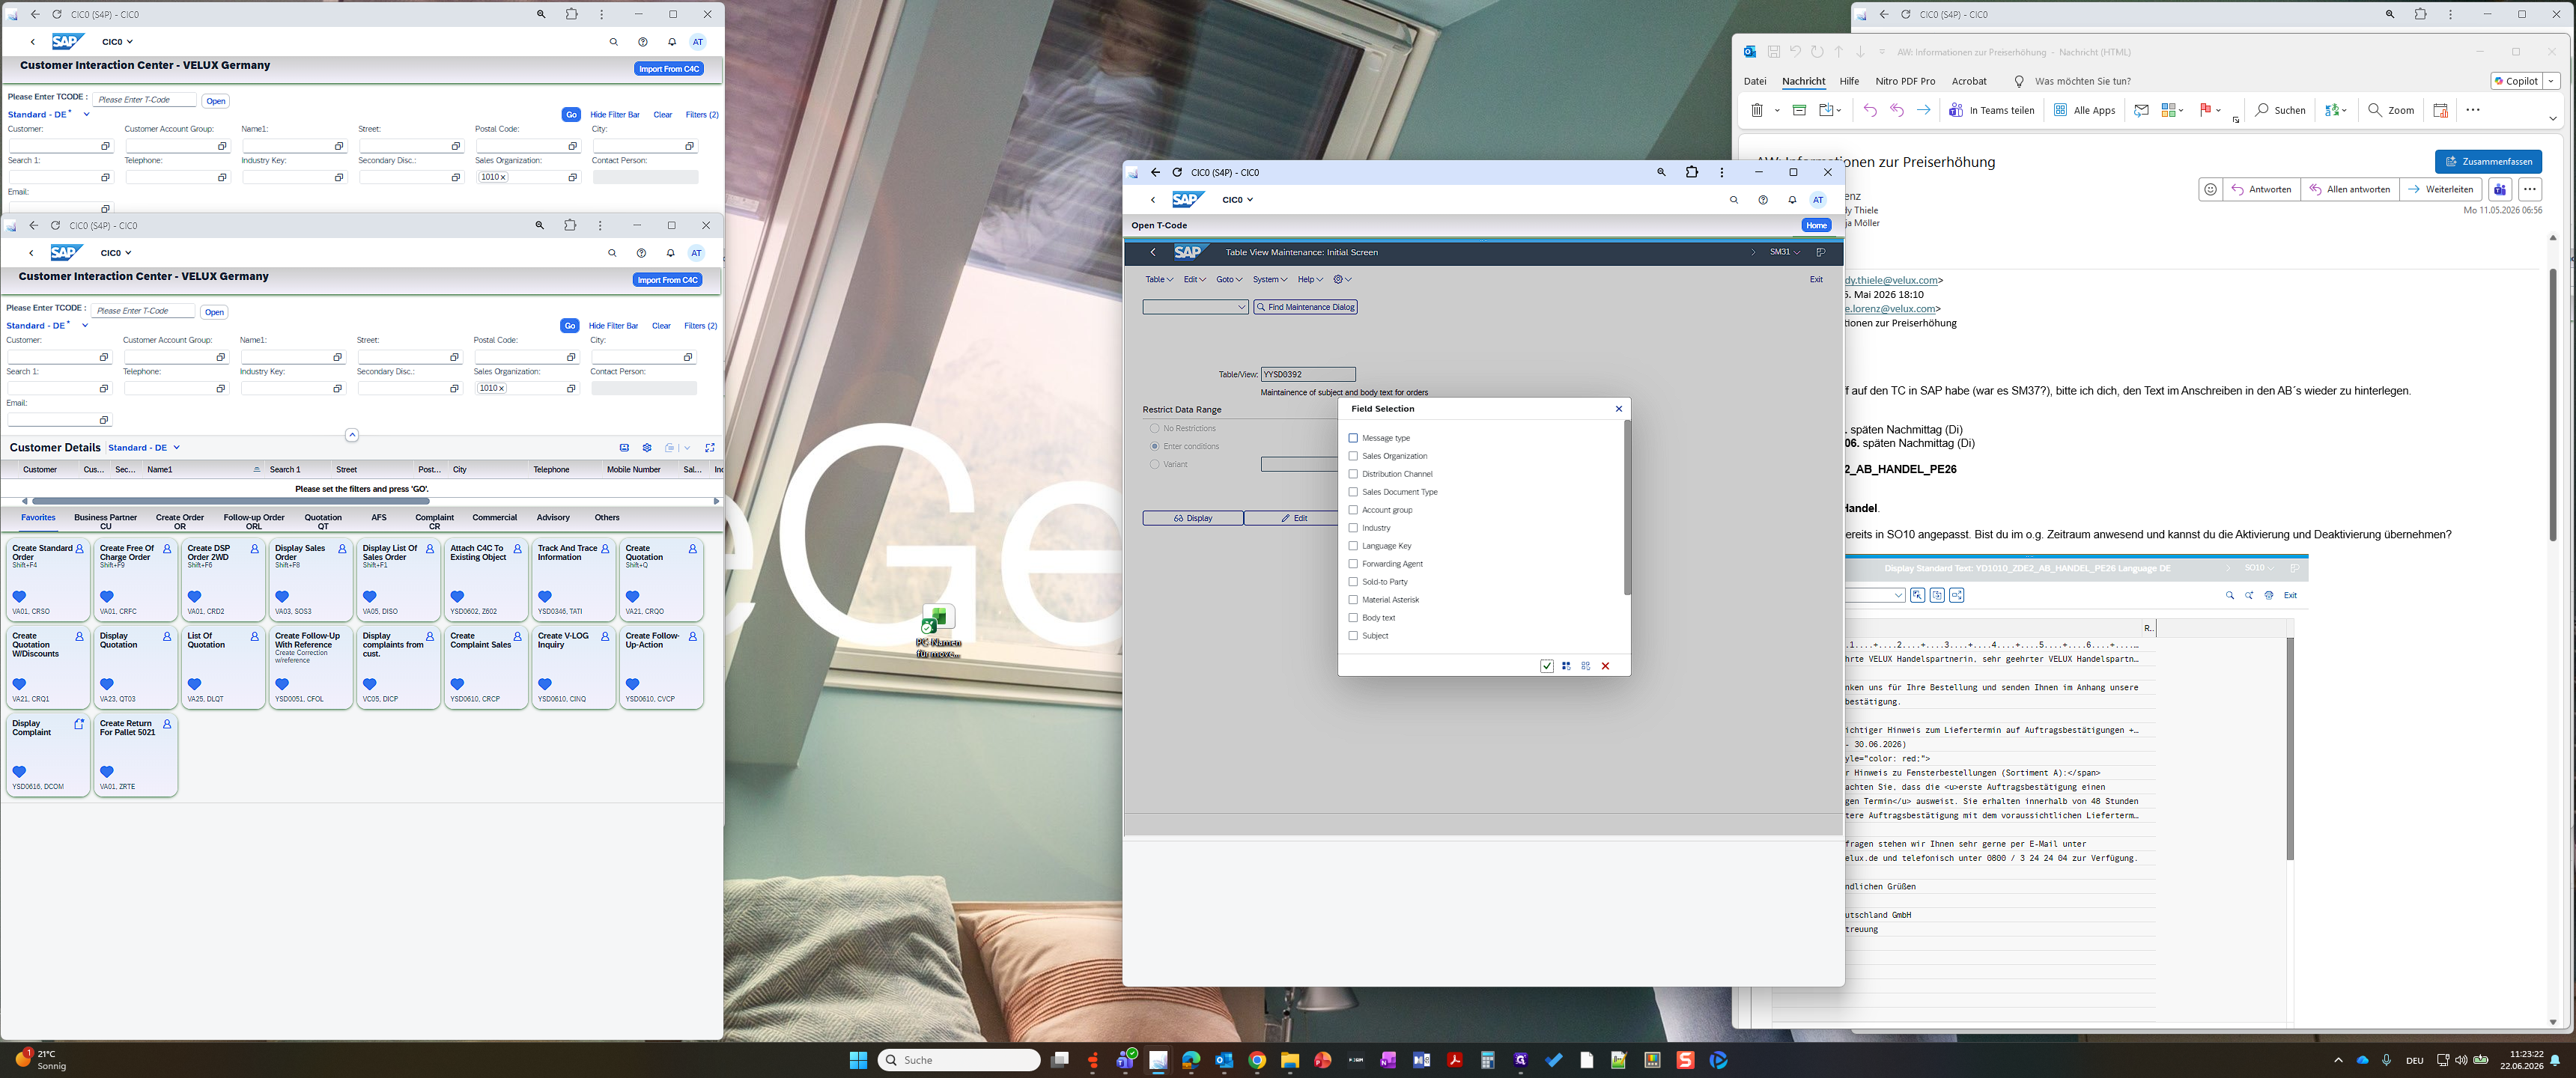Switch to the Complaint CR tab
Screen dimensions: 2576x1078
434,522
